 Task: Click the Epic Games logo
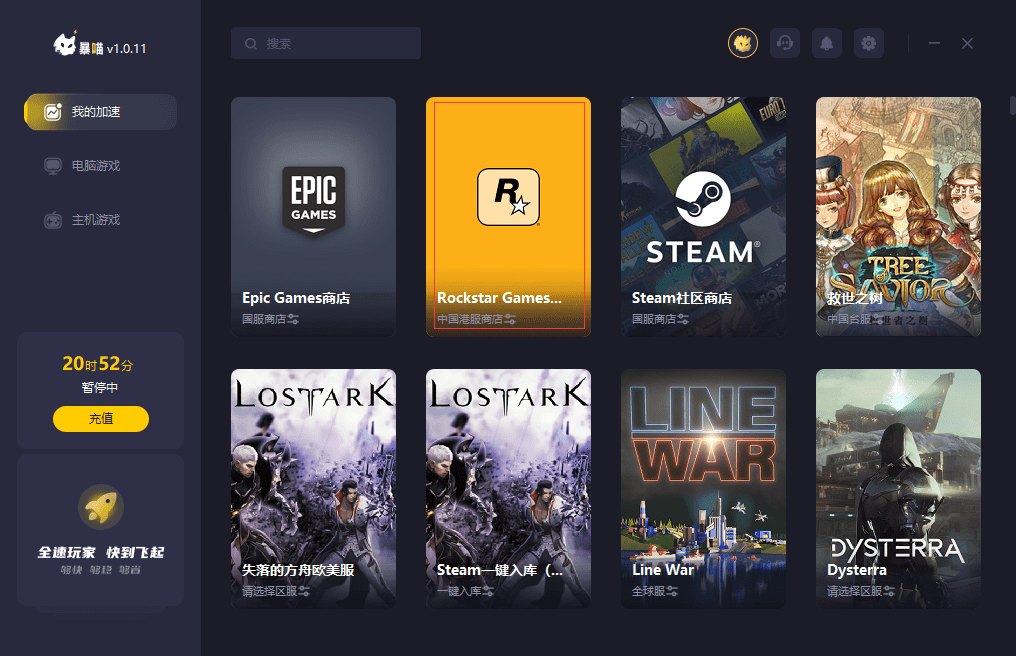pos(314,200)
